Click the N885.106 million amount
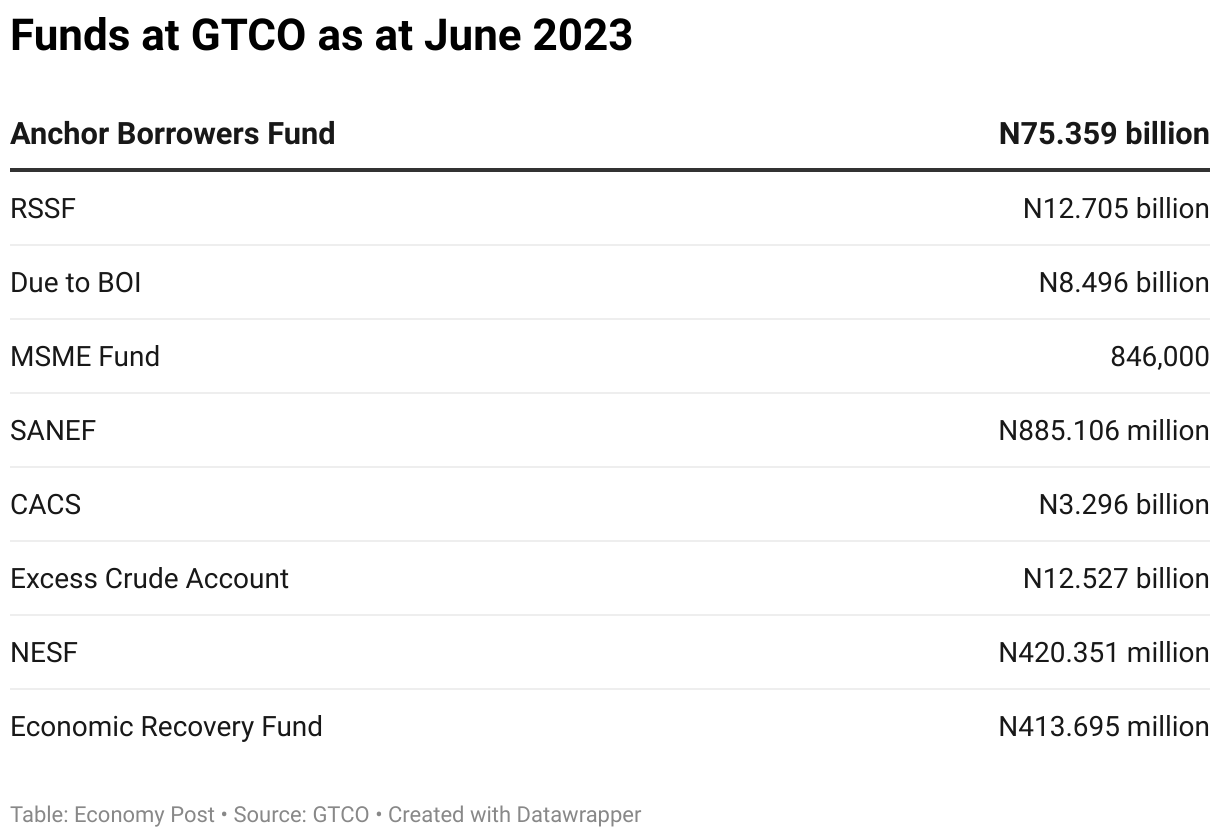Viewport: 1220px width, 838px height. pos(1104,430)
